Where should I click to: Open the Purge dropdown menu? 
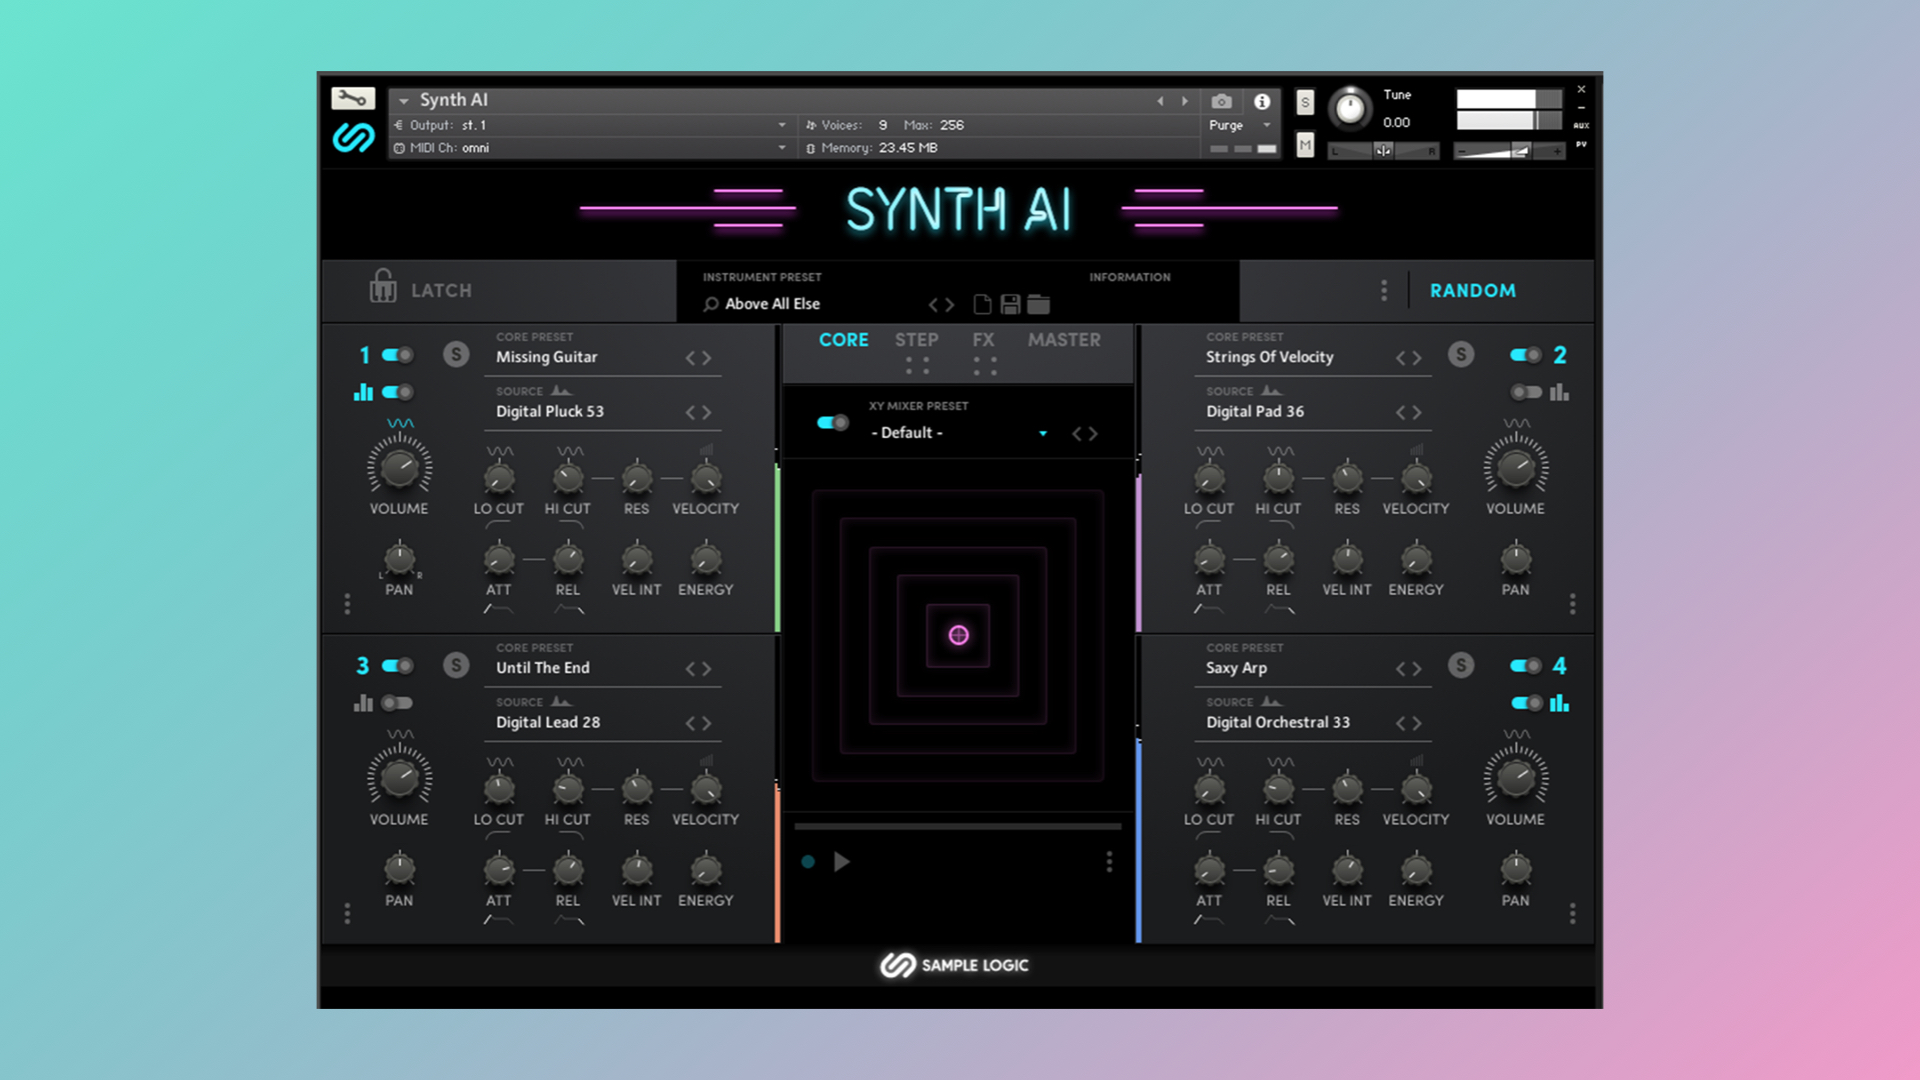[1240, 125]
